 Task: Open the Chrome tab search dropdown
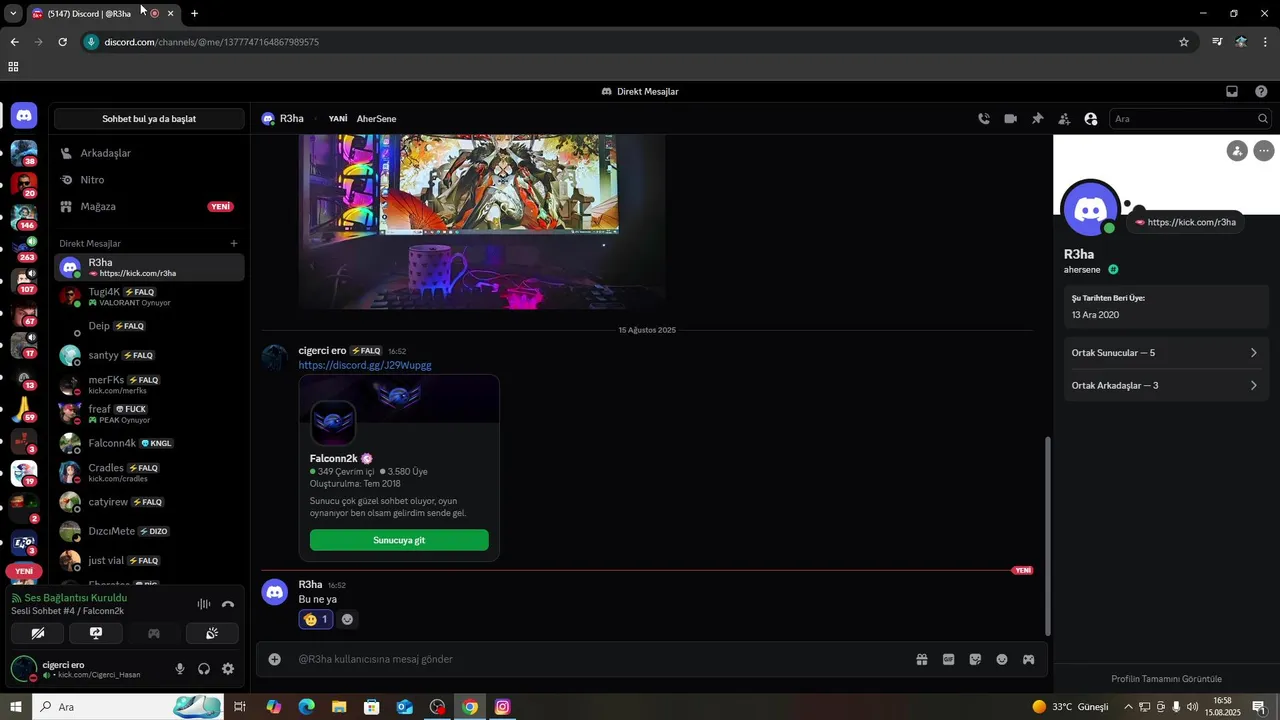(x=13, y=13)
